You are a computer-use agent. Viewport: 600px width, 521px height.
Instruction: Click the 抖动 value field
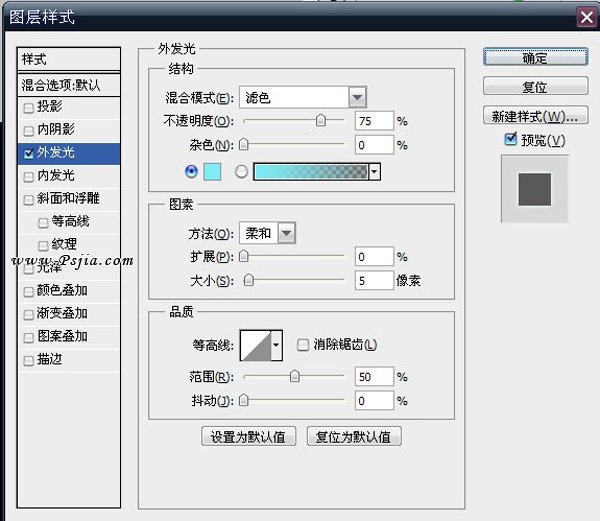374,401
